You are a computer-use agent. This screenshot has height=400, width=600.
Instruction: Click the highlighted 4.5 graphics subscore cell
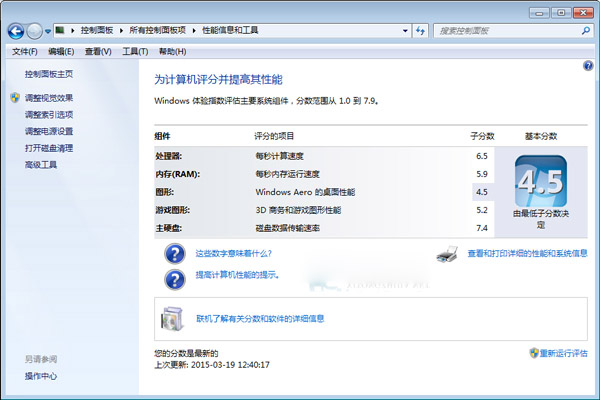coord(483,192)
